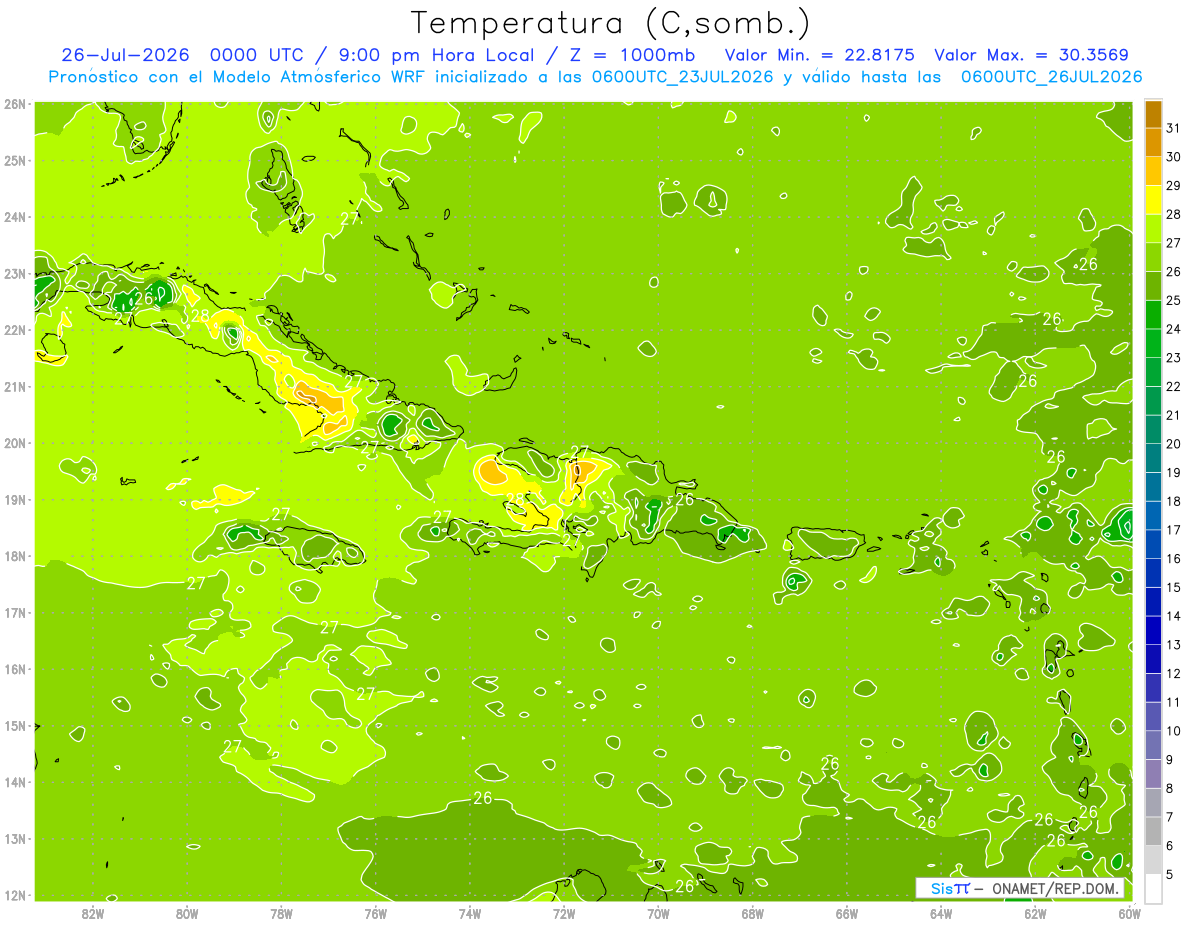The image size is (1200, 927).
Task: Click the colorbar label '29'
Action: point(1174,186)
